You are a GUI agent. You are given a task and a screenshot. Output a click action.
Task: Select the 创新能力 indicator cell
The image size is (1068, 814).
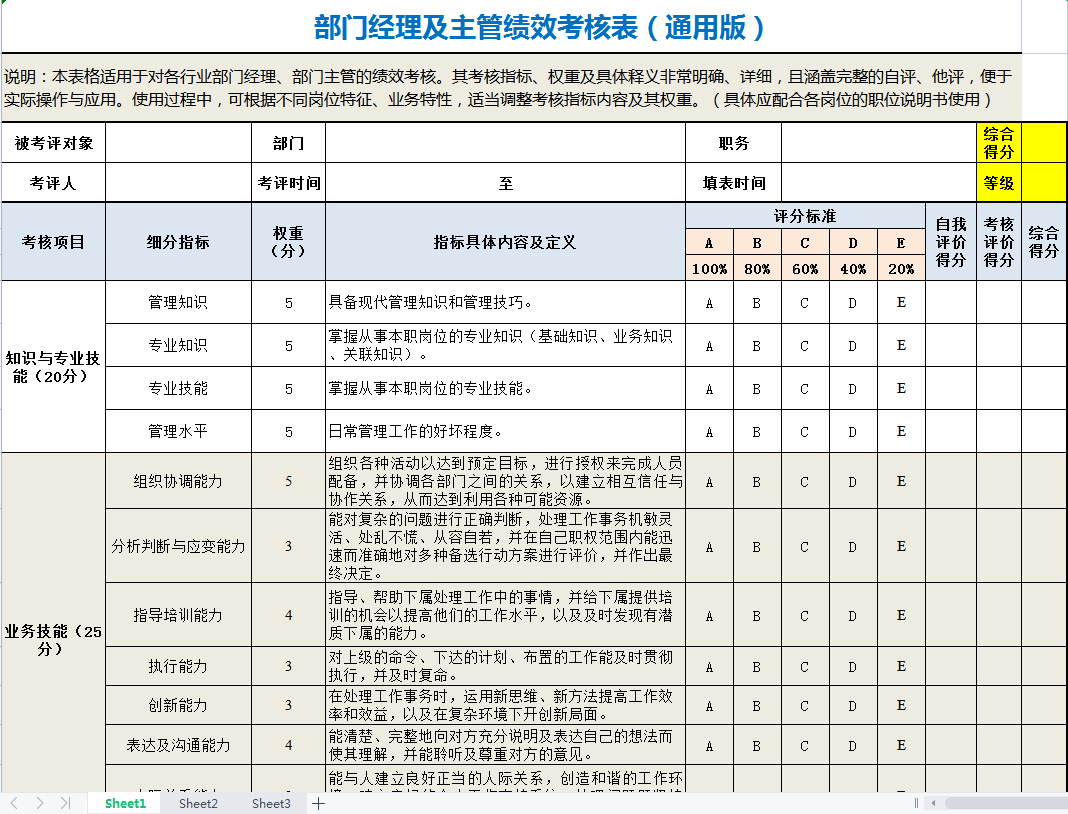(x=178, y=705)
